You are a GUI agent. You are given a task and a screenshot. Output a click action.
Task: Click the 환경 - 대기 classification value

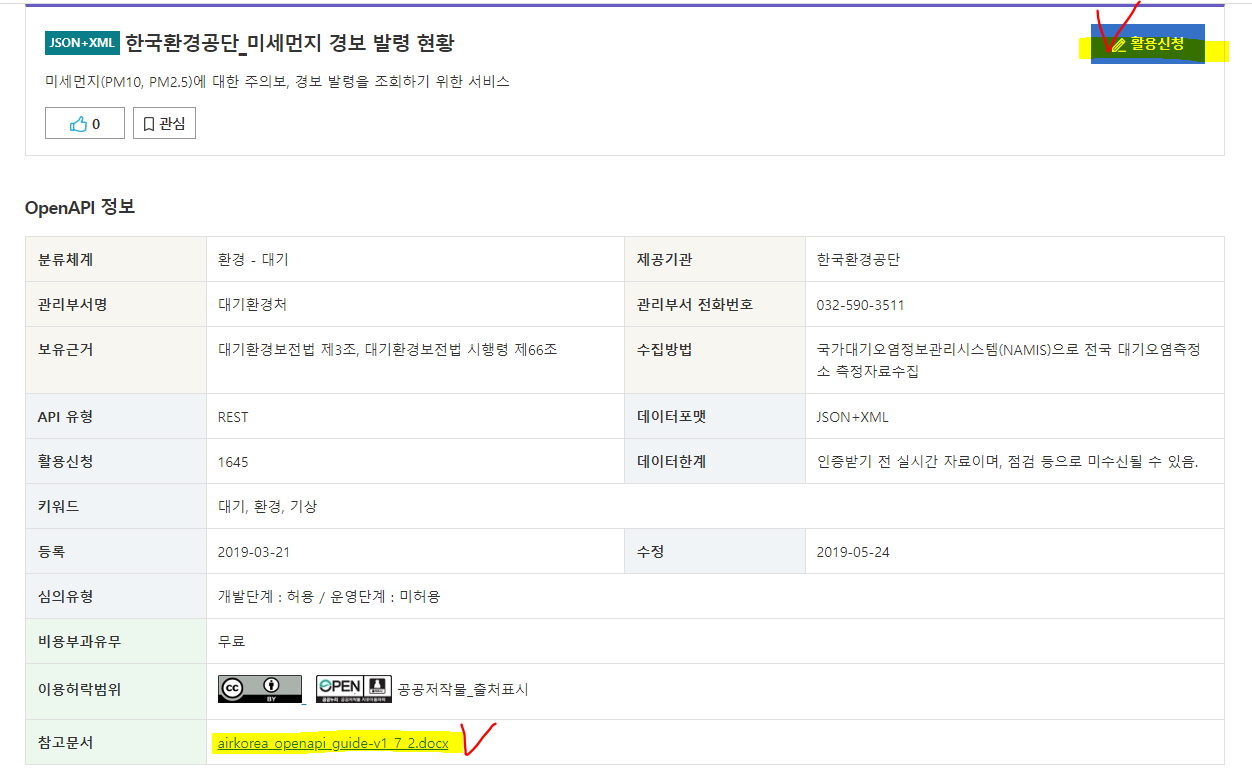tap(253, 259)
